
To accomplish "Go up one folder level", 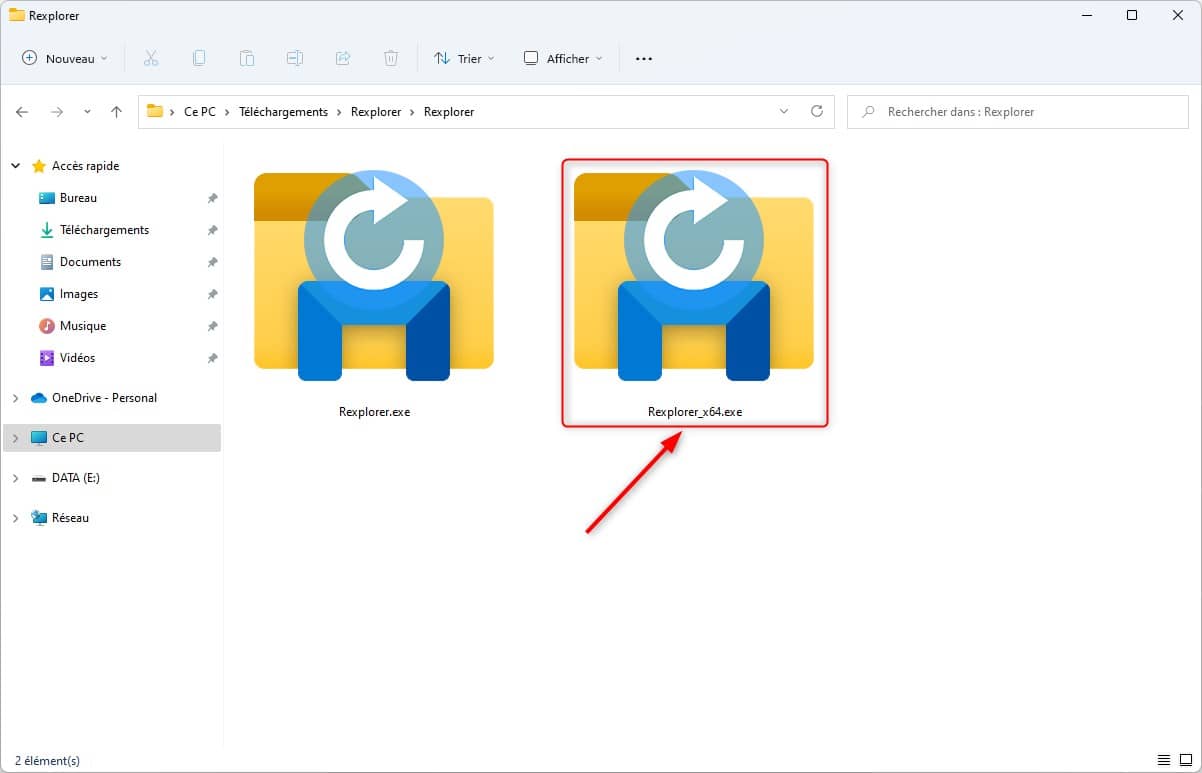I will tap(116, 112).
